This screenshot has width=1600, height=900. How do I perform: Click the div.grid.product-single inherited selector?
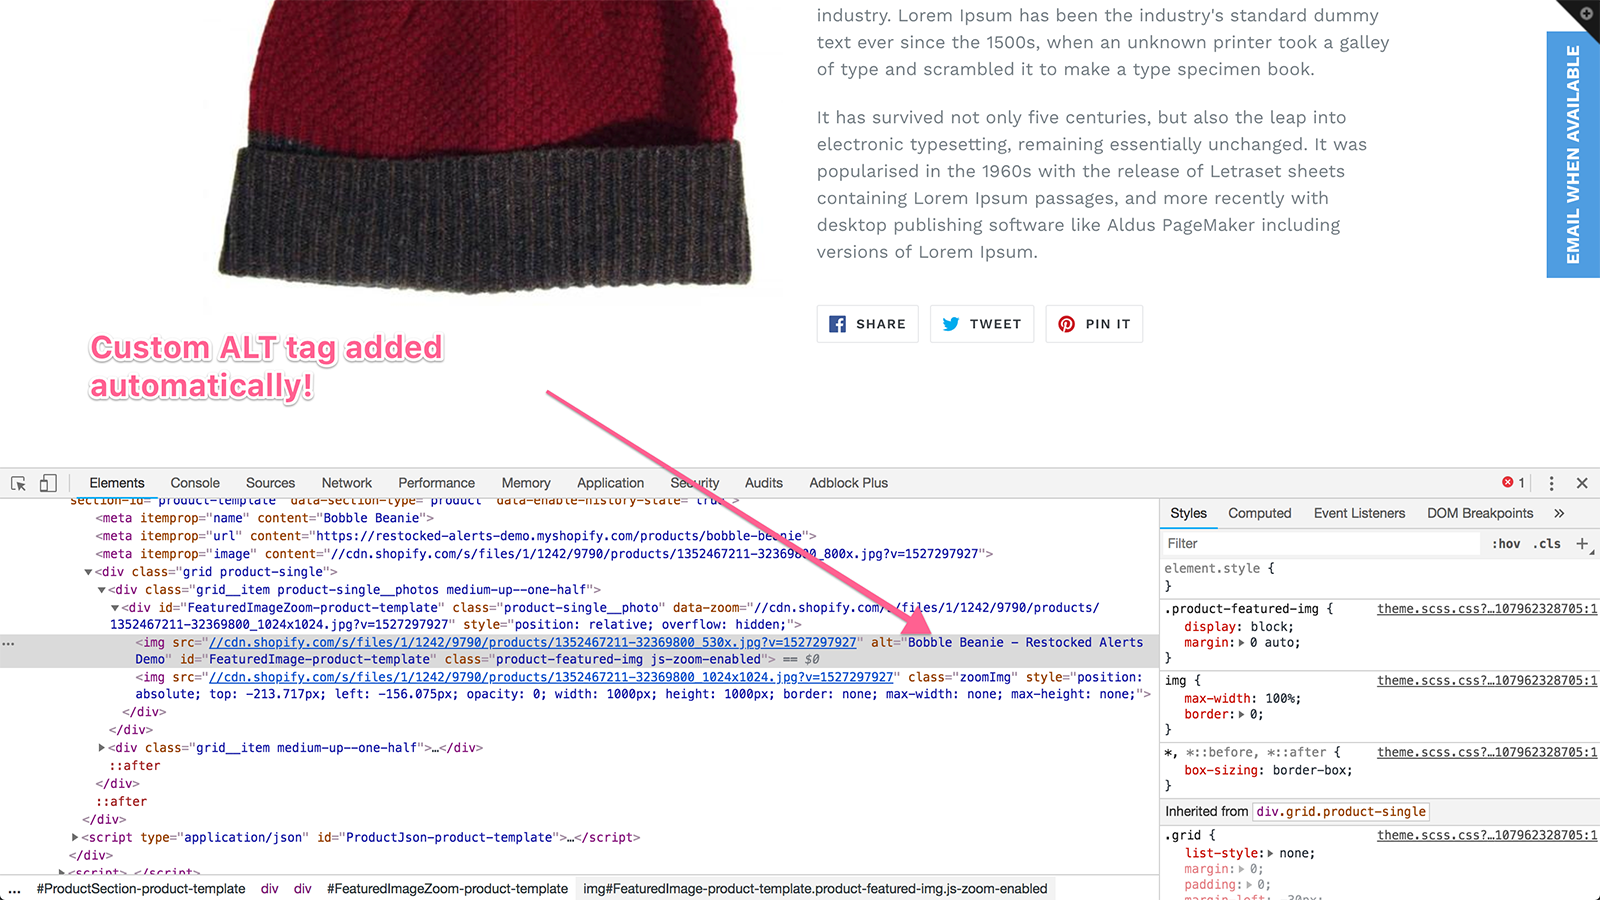[1341, 812]
